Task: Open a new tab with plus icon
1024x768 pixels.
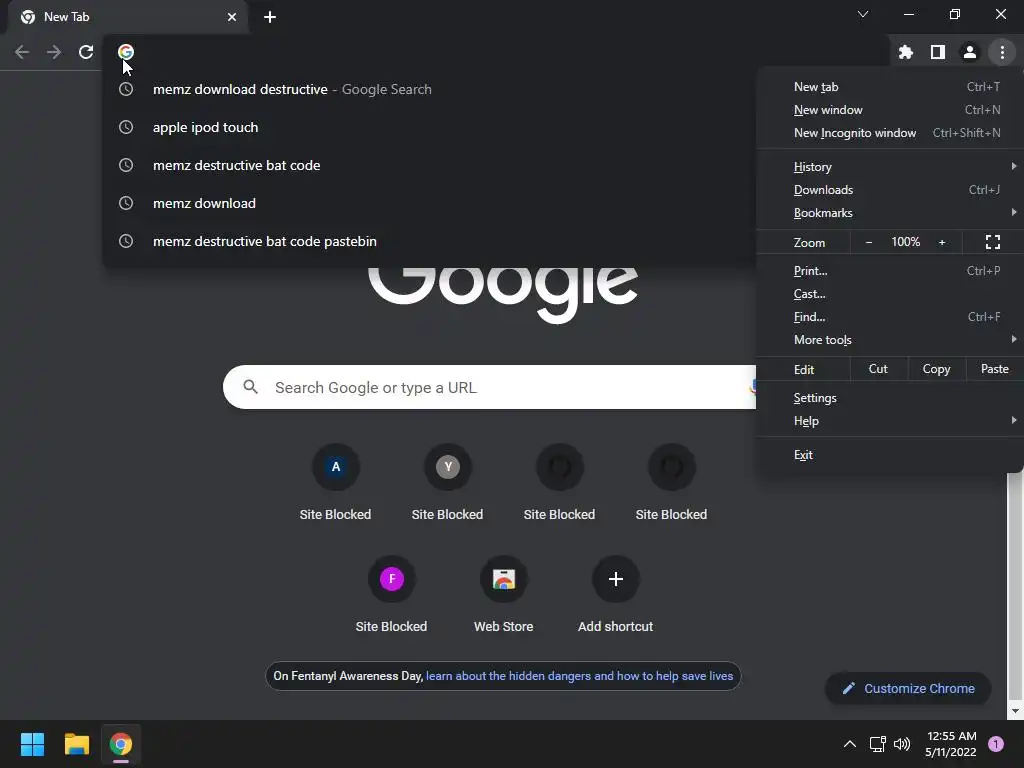Action: coord(270,17)
